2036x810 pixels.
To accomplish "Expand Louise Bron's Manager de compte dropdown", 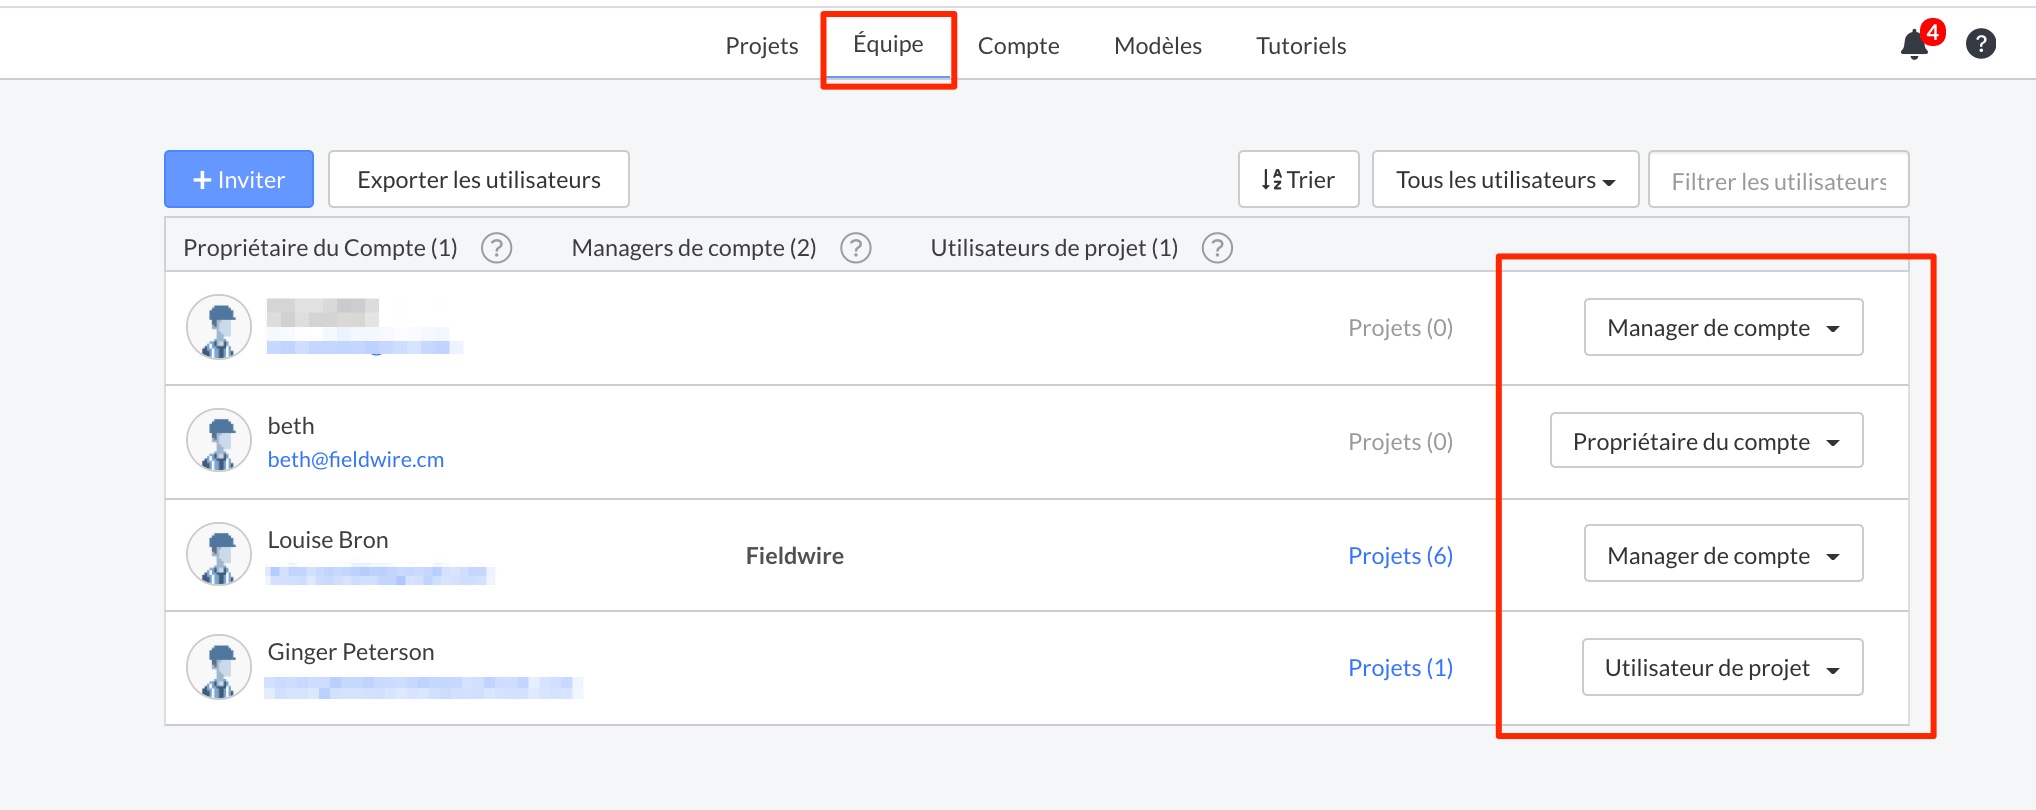I will click(1723, 555).
